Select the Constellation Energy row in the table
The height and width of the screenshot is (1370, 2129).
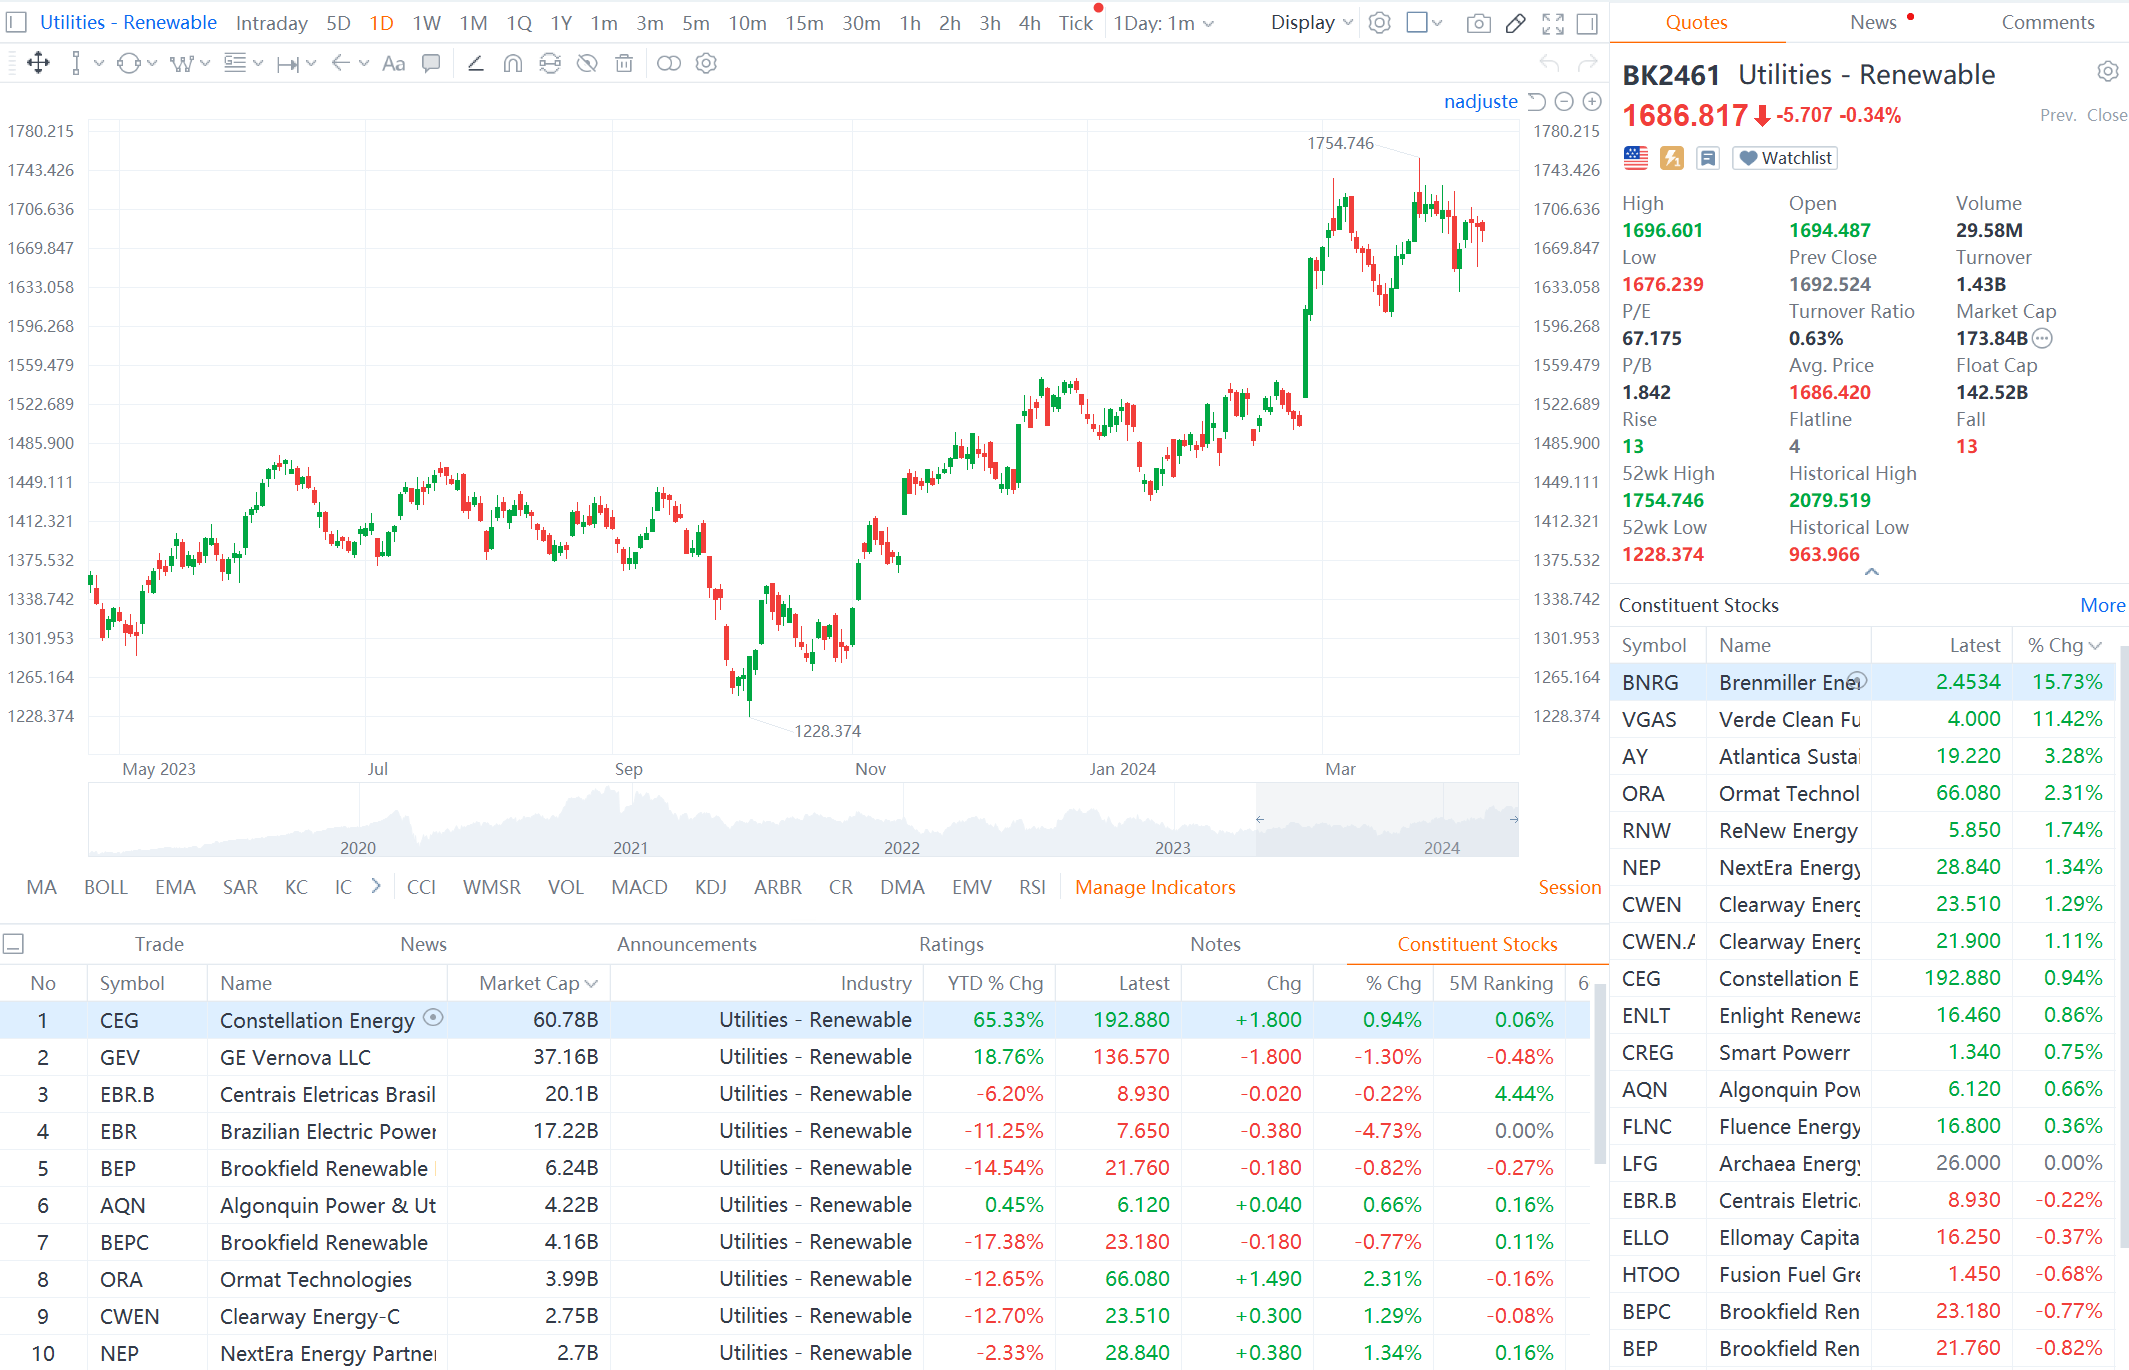(795, 1020)
